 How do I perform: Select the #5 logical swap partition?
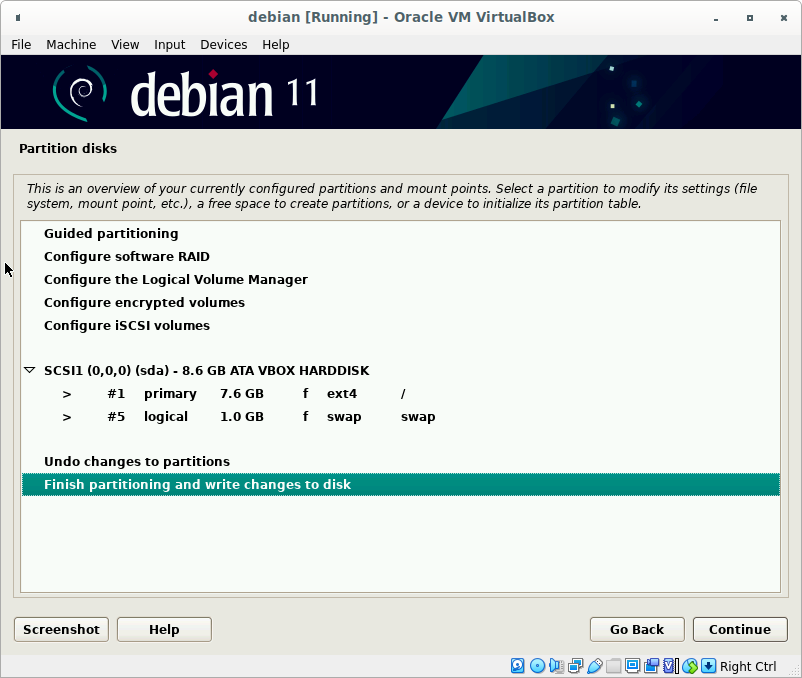click(250, 416)
